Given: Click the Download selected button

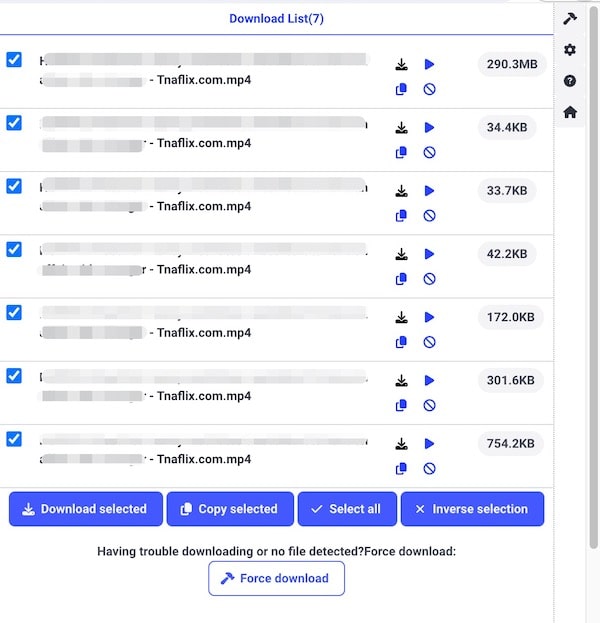Looking at the screenshot, I should pyautogui.click(x=84, y=509).
